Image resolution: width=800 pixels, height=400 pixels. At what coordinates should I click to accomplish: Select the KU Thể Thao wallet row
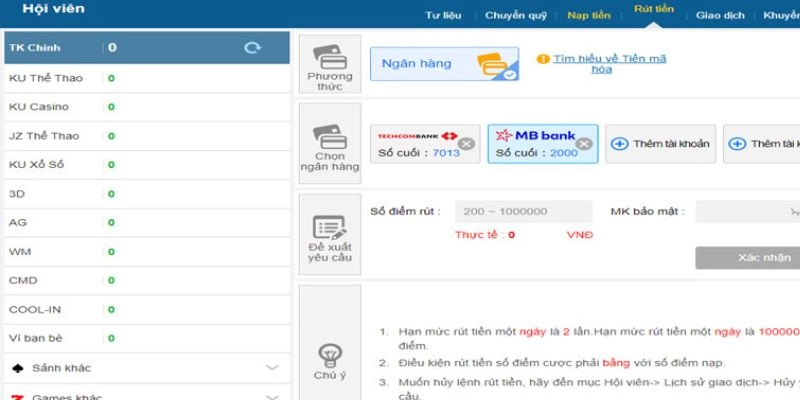pyautogui.click(x=147, y=78)
